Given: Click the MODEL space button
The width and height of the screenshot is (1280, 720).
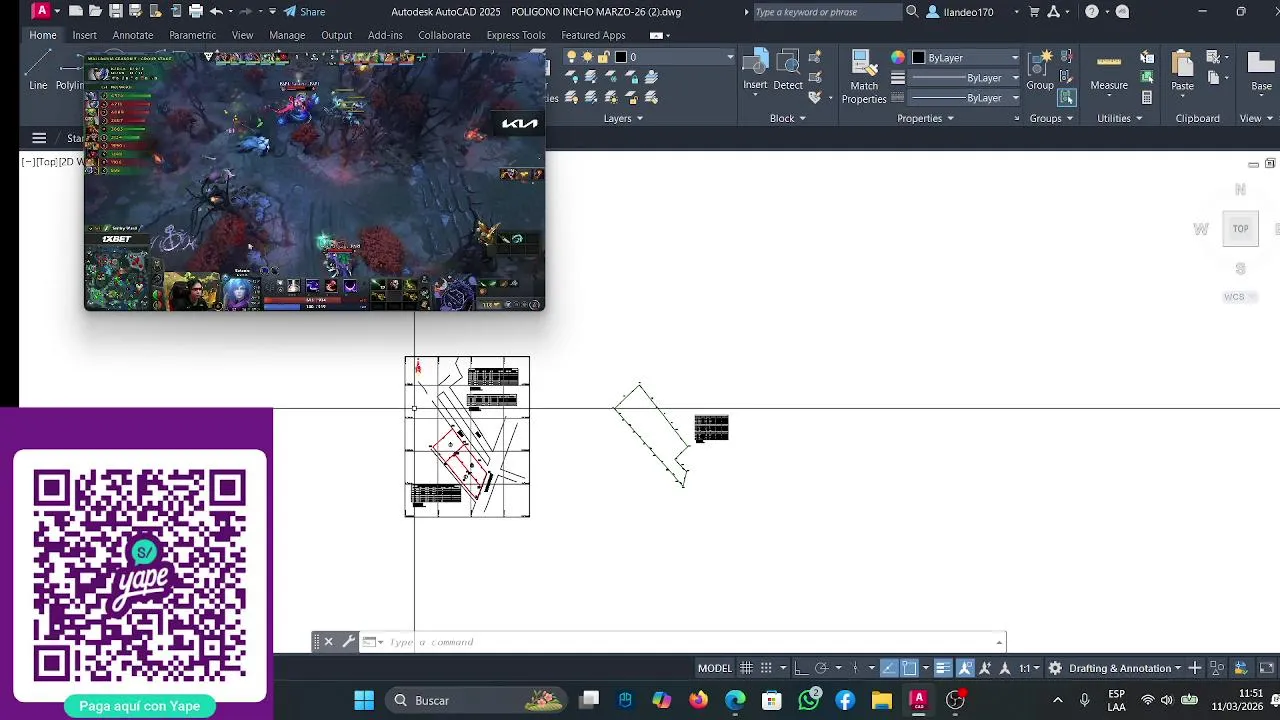Looking at the screenshot, I should tap(715, 668).
